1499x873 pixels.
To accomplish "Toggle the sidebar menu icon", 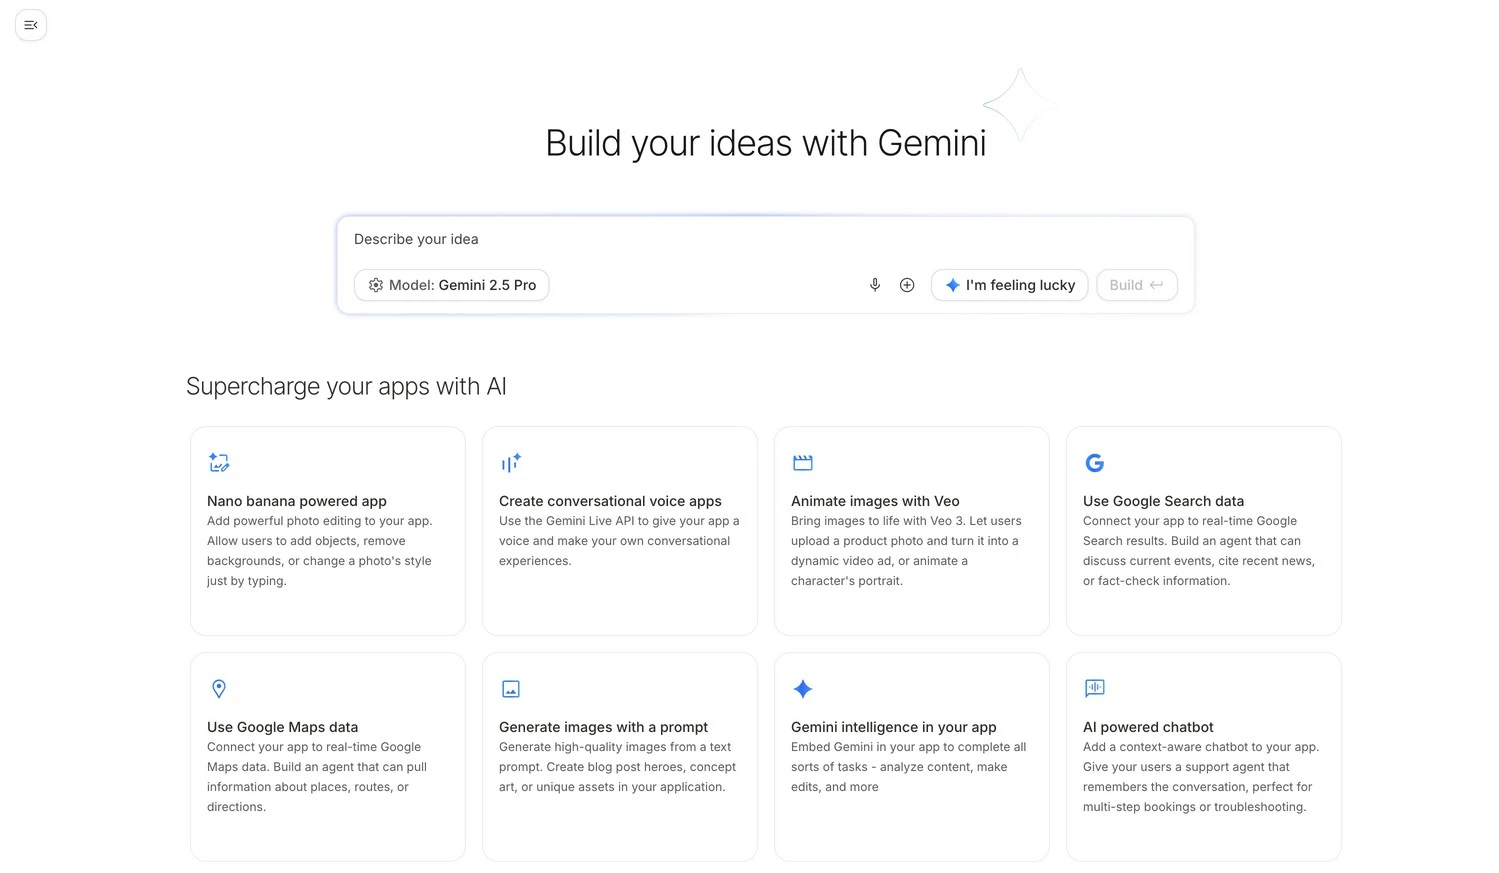I will point(31,25).
